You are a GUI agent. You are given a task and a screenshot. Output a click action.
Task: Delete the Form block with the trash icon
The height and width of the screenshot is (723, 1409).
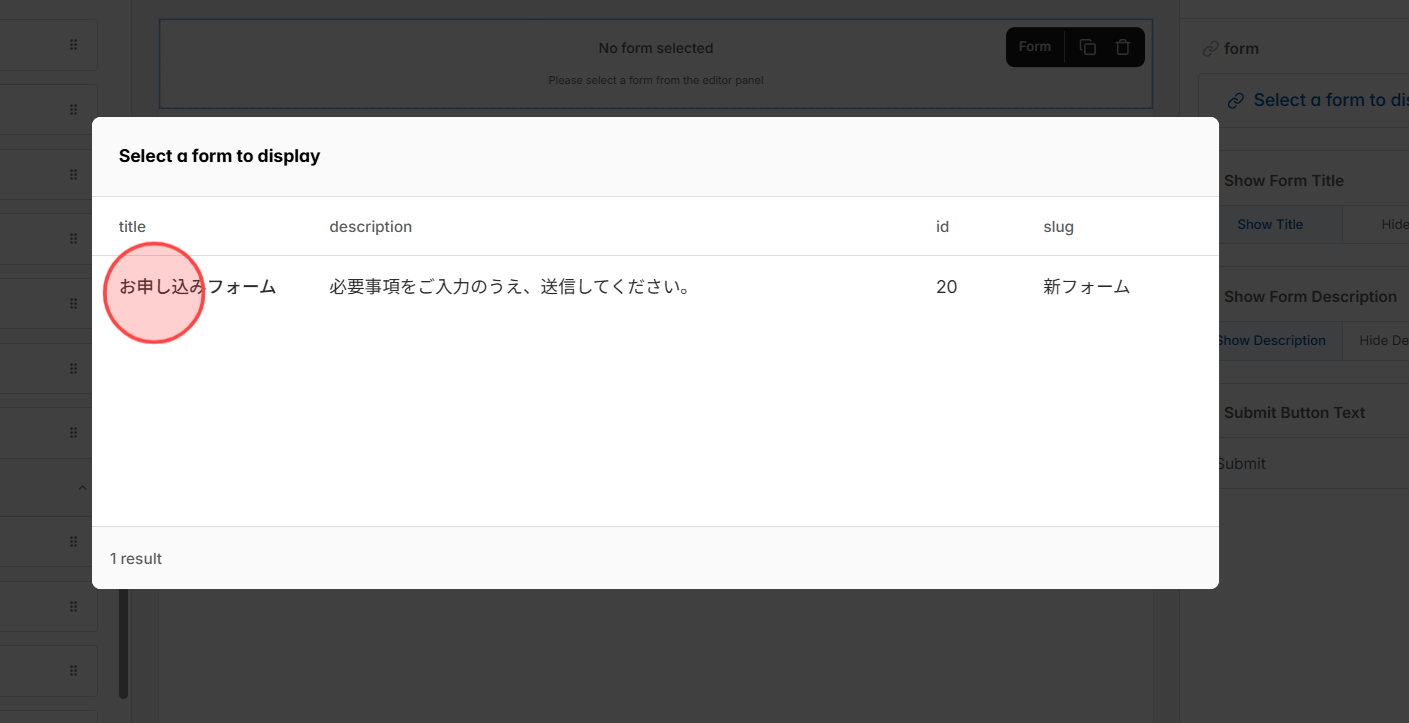pos(1122,46)
